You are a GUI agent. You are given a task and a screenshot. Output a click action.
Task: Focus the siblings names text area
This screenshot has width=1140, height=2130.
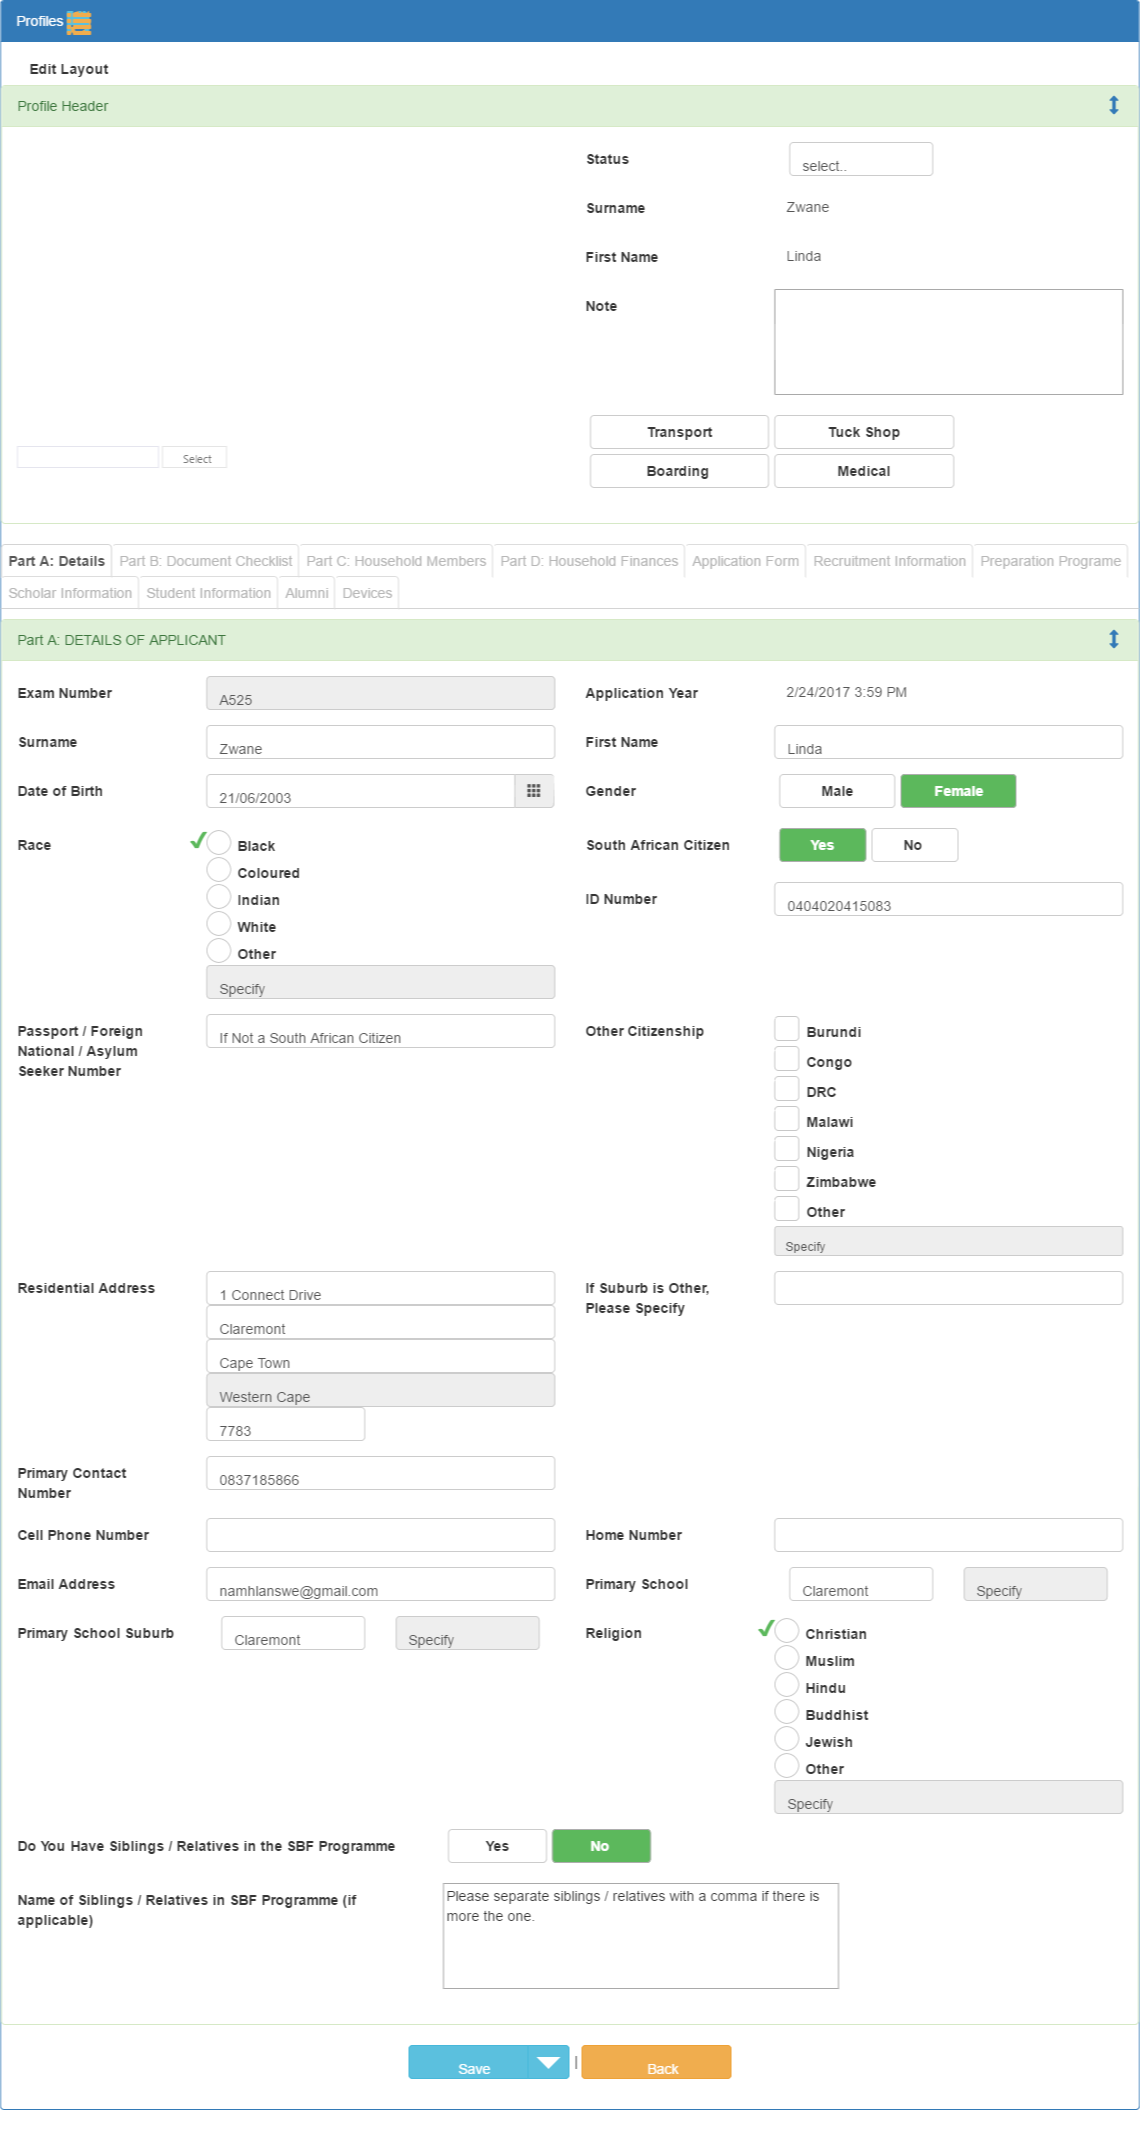[x=641, y=1936]
